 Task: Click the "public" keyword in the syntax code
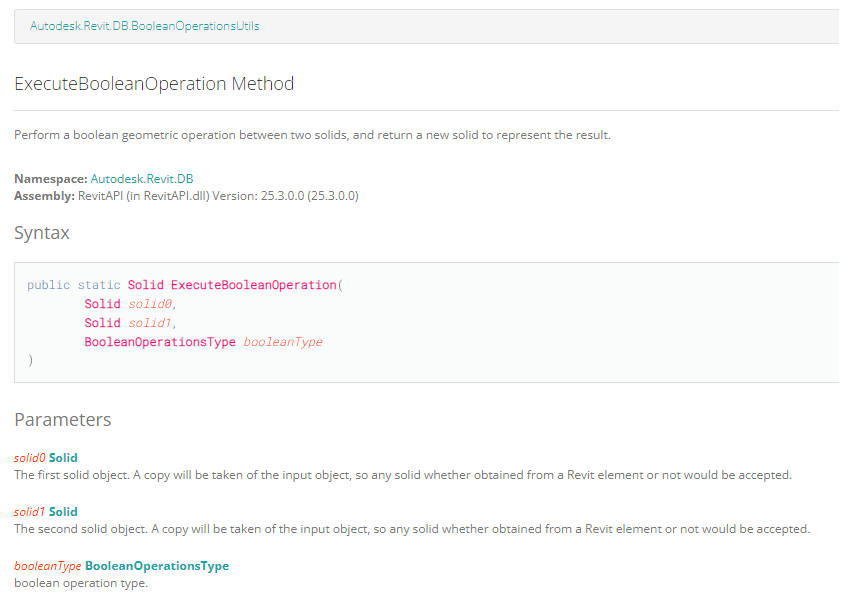tap(48, 285)
